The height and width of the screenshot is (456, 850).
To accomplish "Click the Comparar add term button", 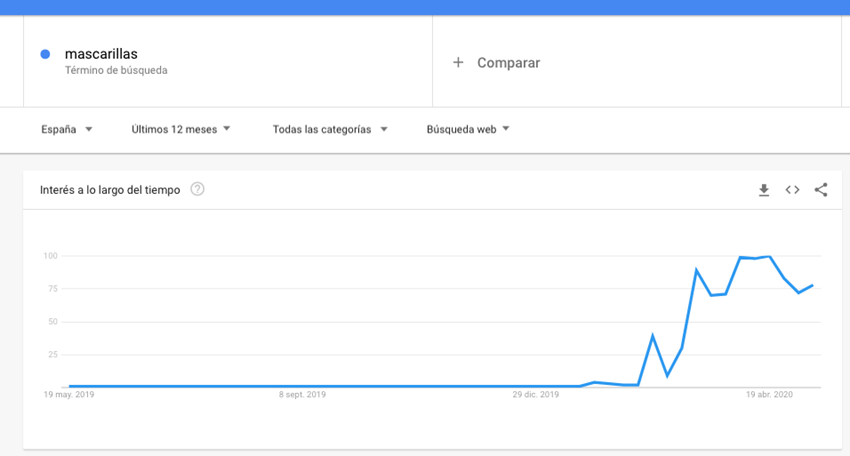I will click(508, 62).
